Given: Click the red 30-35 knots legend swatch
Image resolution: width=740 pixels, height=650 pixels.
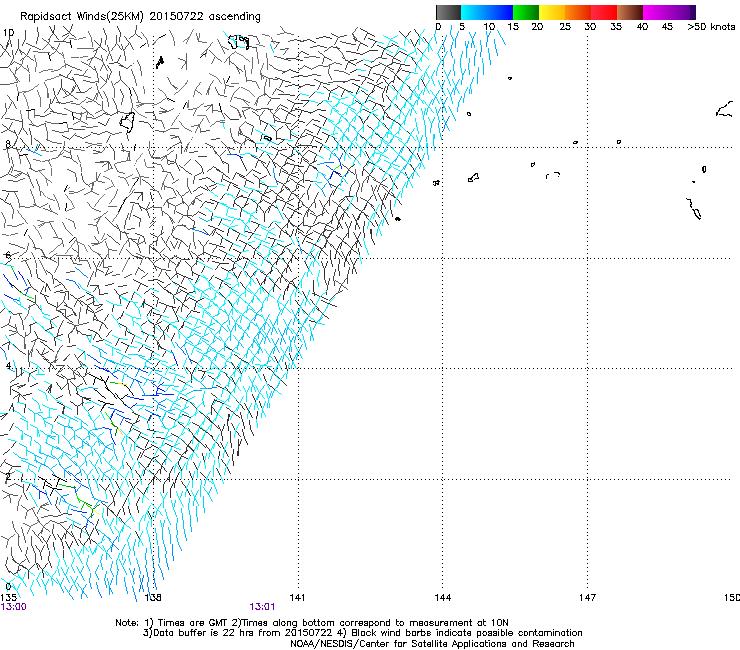Looking at the screenshot, I should click(x=604, y=12).
